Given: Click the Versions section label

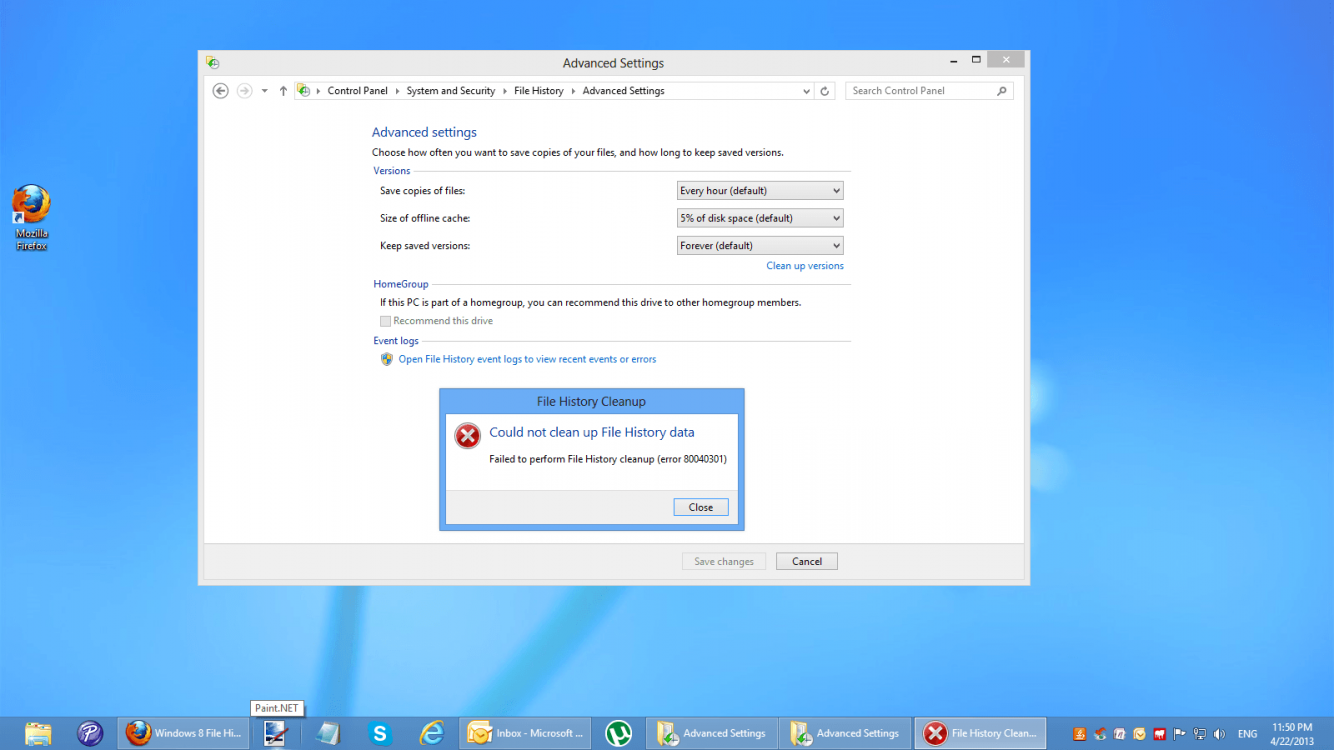Looking at the screenshot, I should pos(392,171).
